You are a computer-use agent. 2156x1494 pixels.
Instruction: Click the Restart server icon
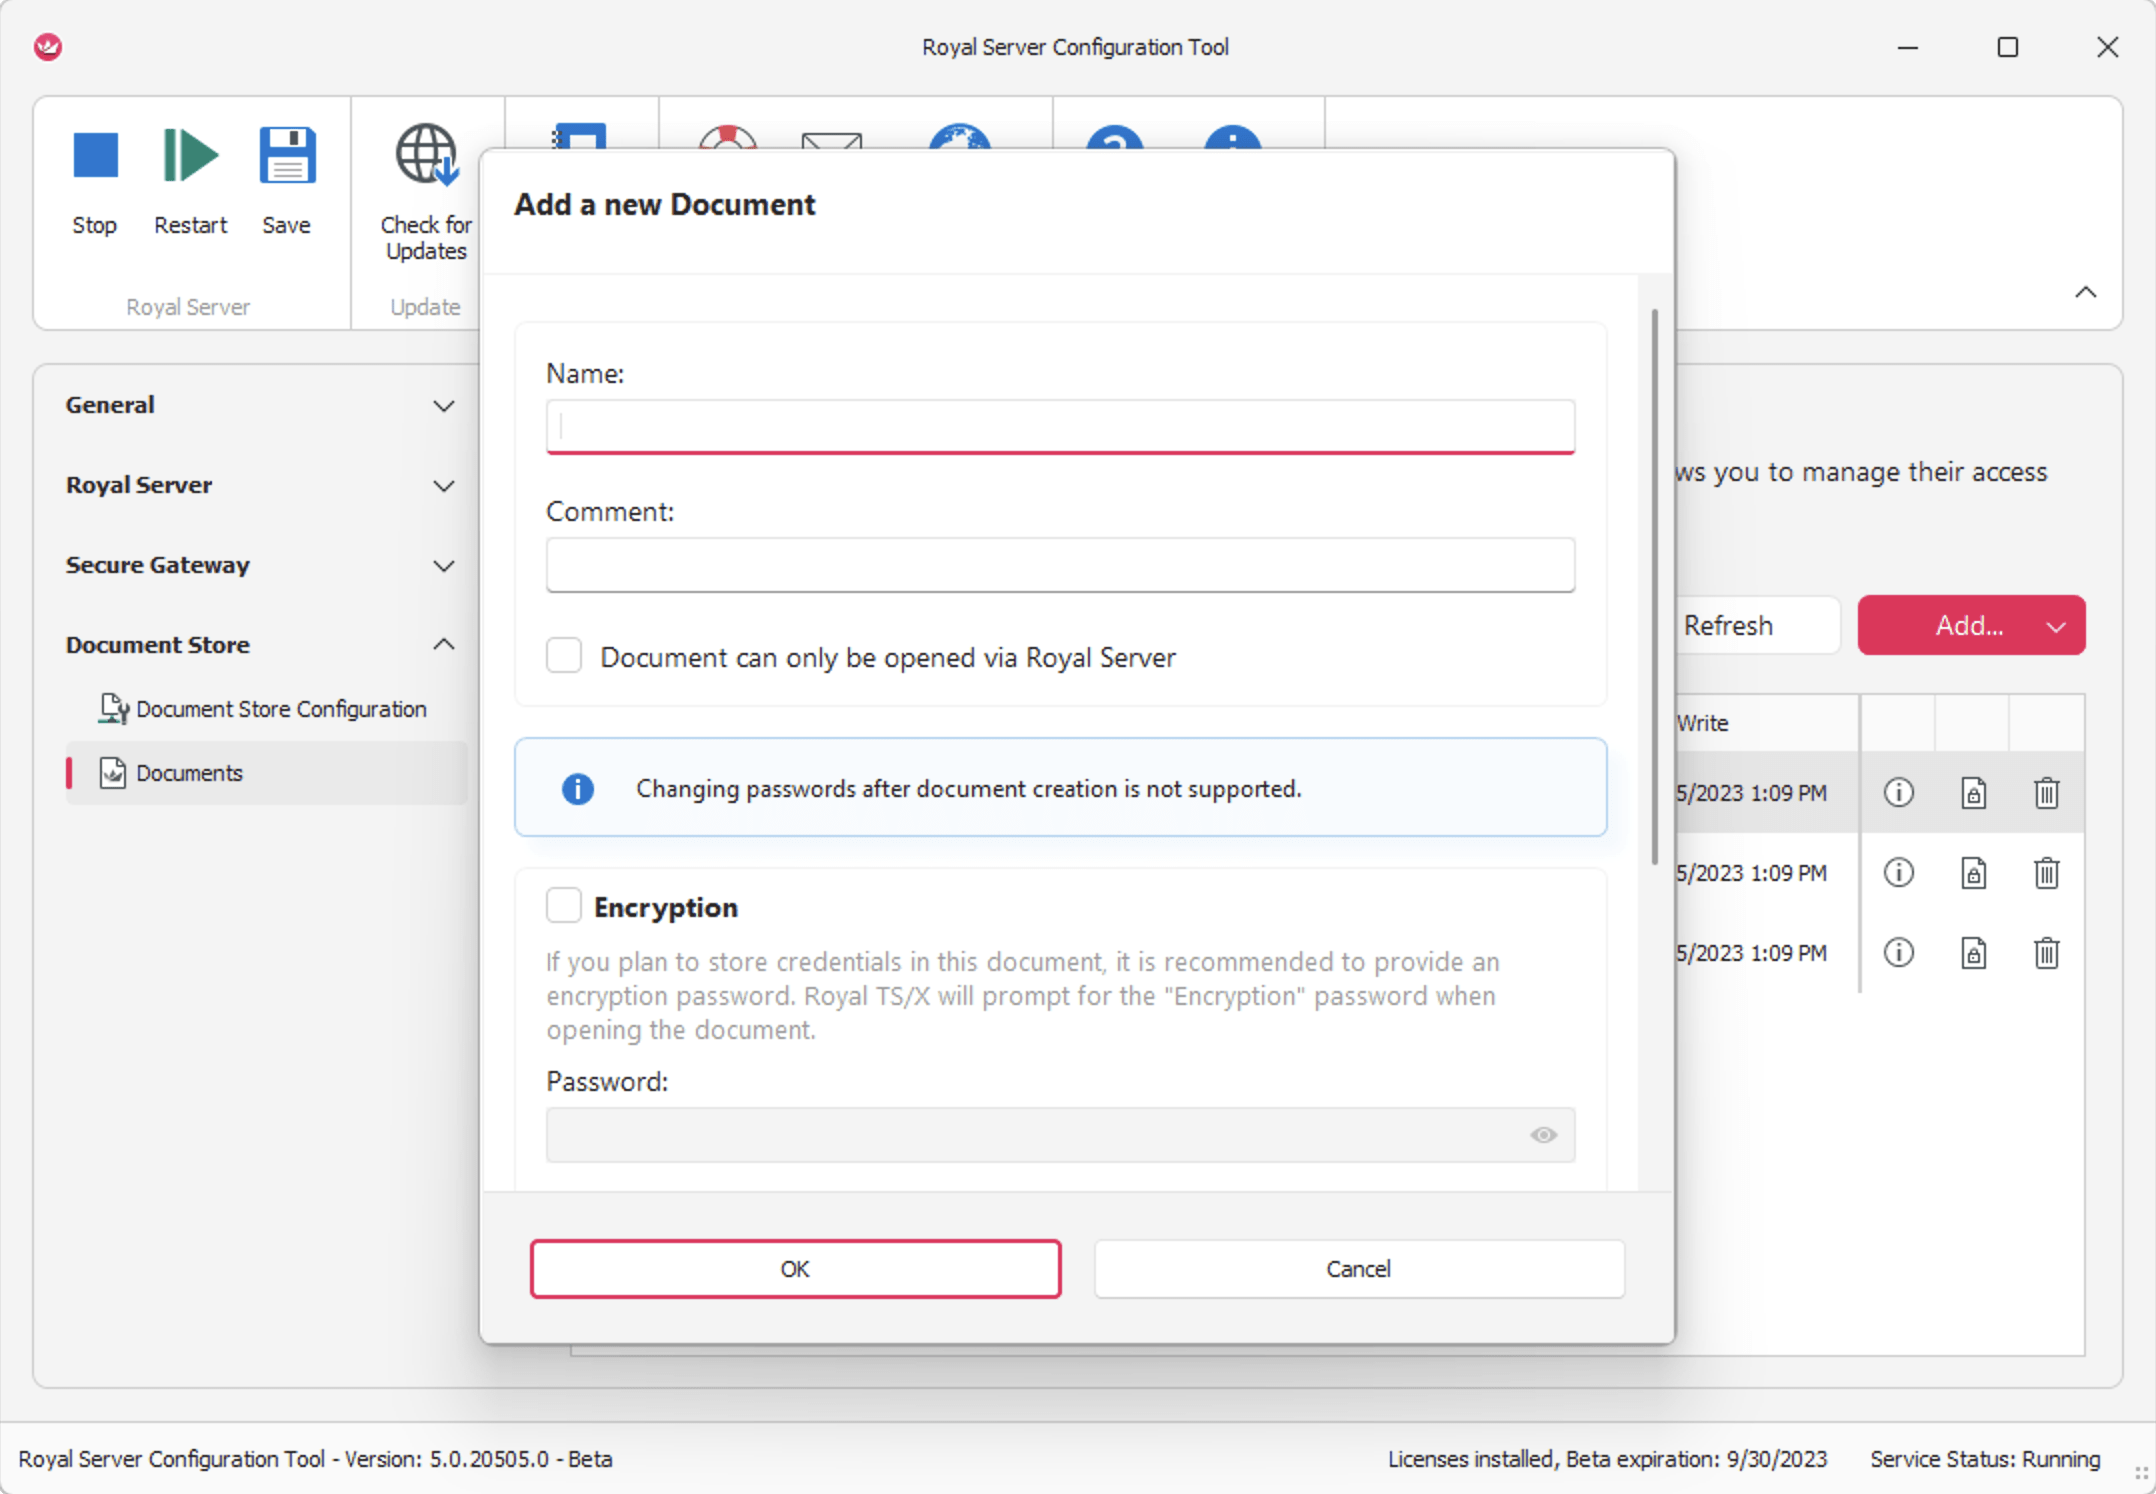[190, 156]
